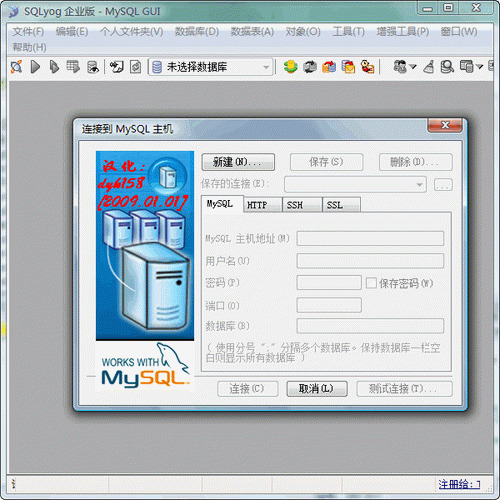500x500 pixels.
Task: Click the import tool icon before the broom
Action: coord(400,66)
